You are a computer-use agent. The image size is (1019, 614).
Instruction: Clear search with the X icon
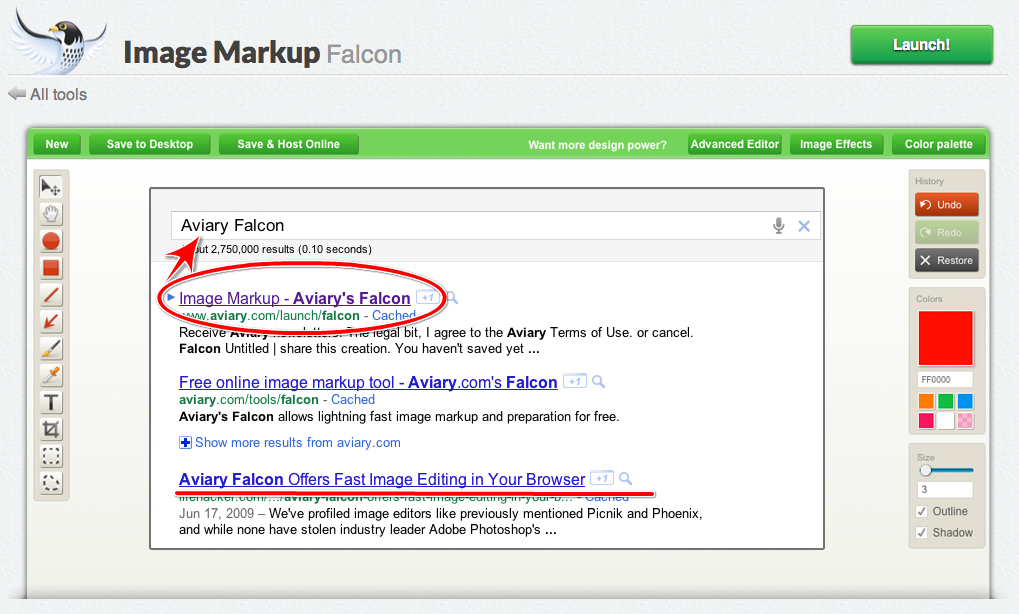(804, 226)
